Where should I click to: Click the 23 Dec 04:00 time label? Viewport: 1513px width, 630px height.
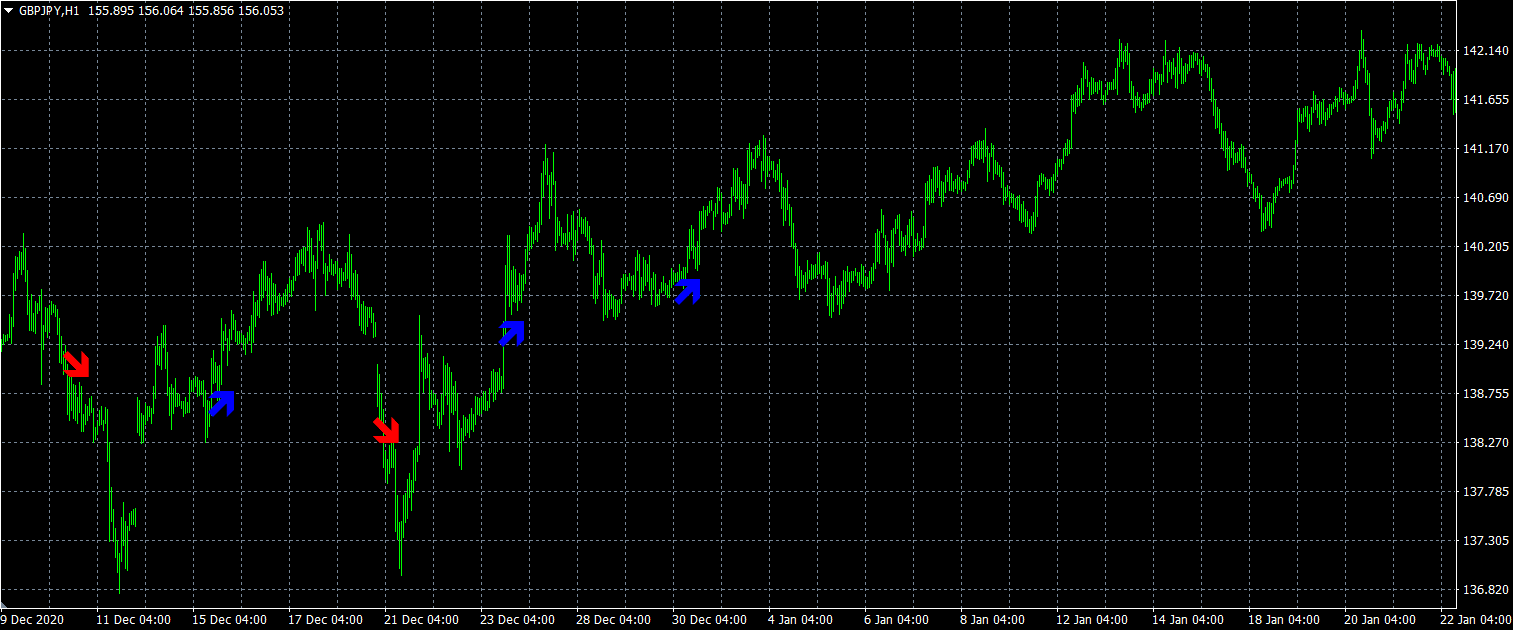click(517, 620)
